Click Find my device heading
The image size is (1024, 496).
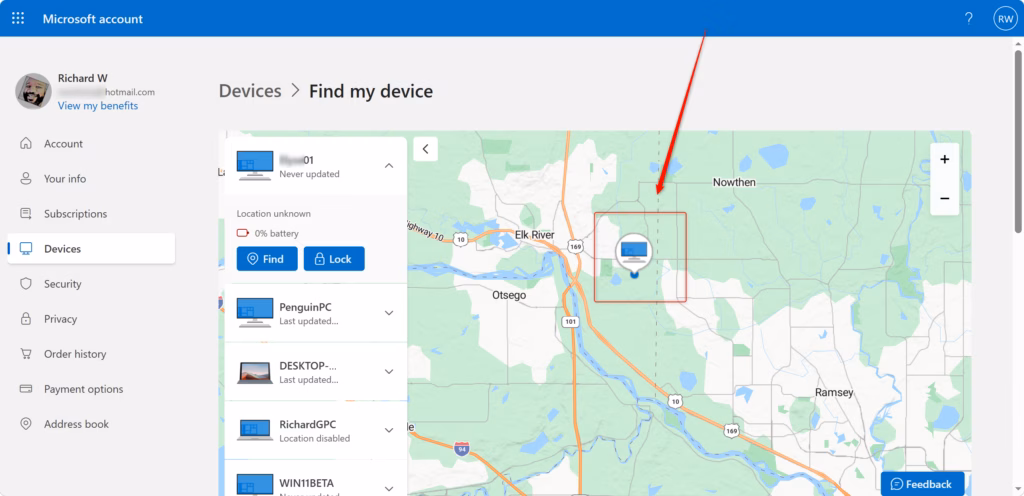(x=371, y=91)
